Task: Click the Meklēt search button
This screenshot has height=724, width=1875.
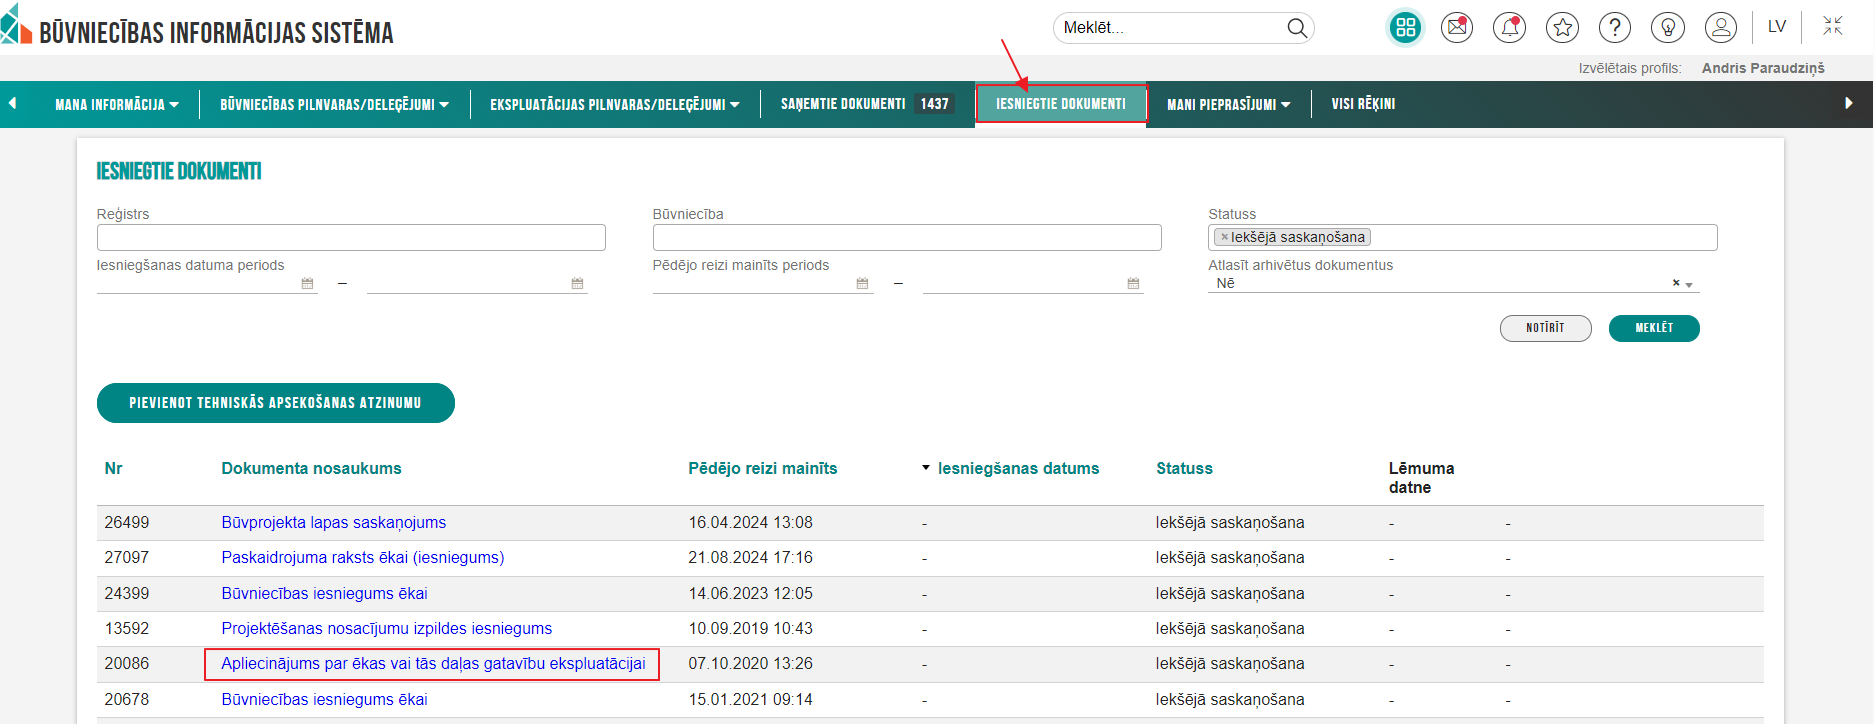Action: [x=1654, y=328]
